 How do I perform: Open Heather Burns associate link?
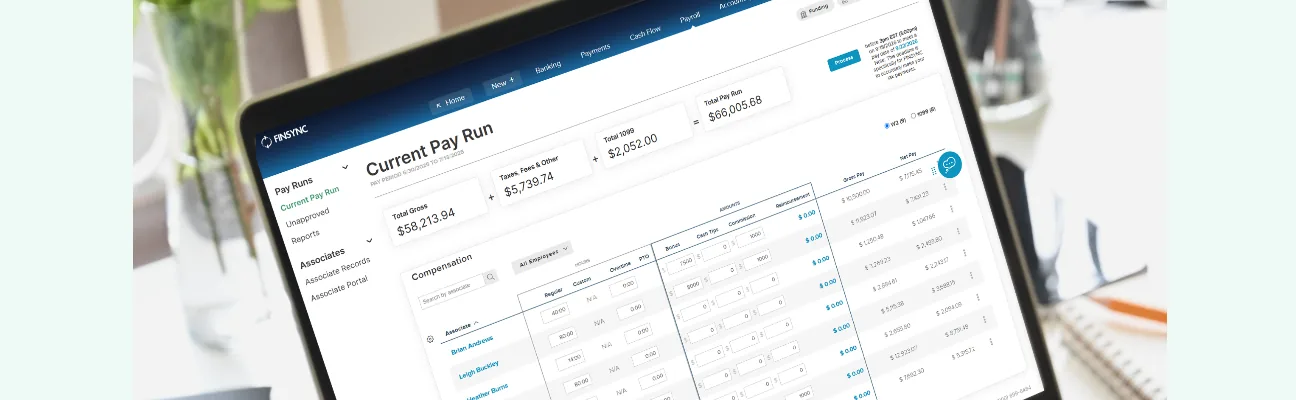tap(486, 390)
